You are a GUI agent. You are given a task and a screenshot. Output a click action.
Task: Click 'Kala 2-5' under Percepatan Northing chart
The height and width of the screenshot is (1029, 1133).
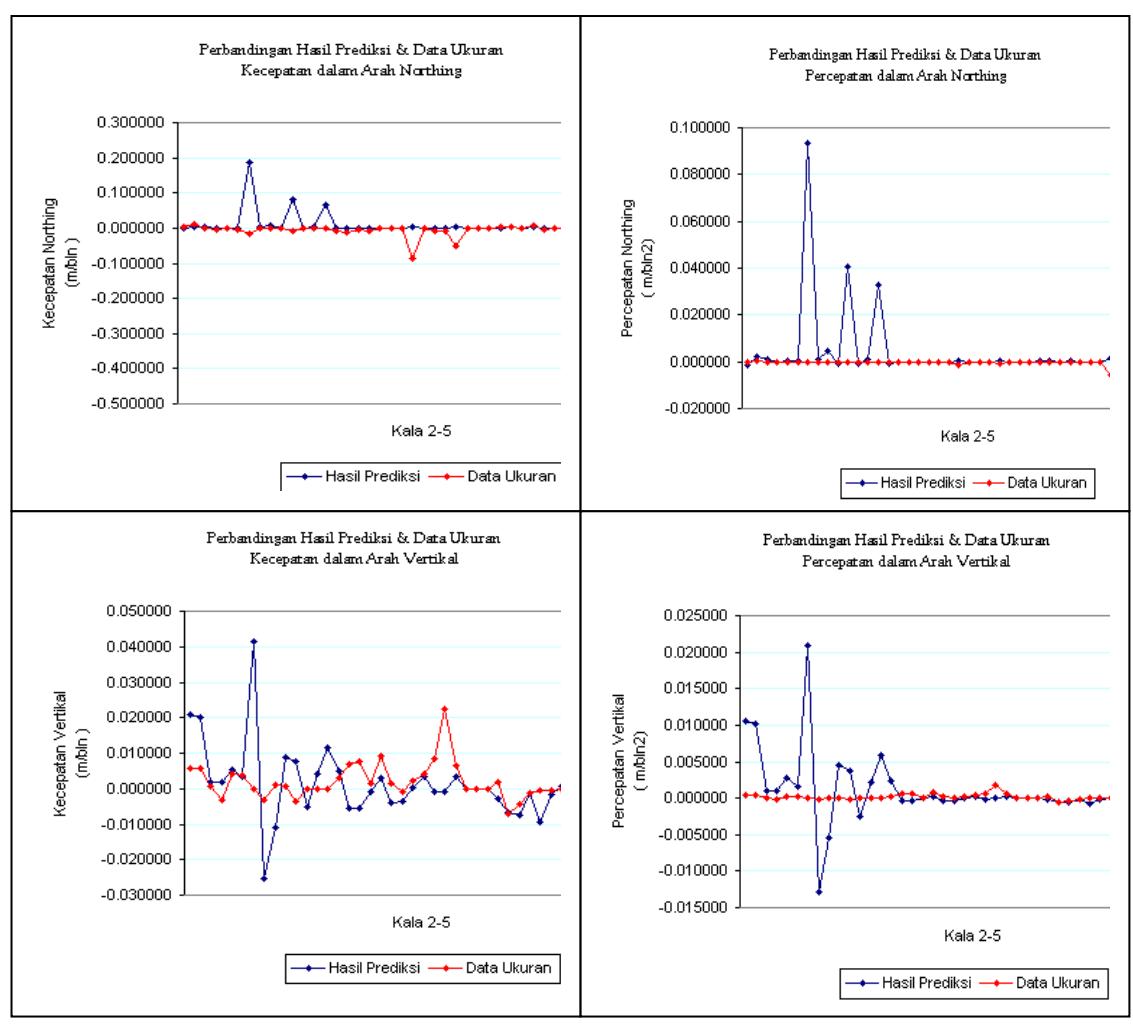pyautogui.click(x=968, y=436)
